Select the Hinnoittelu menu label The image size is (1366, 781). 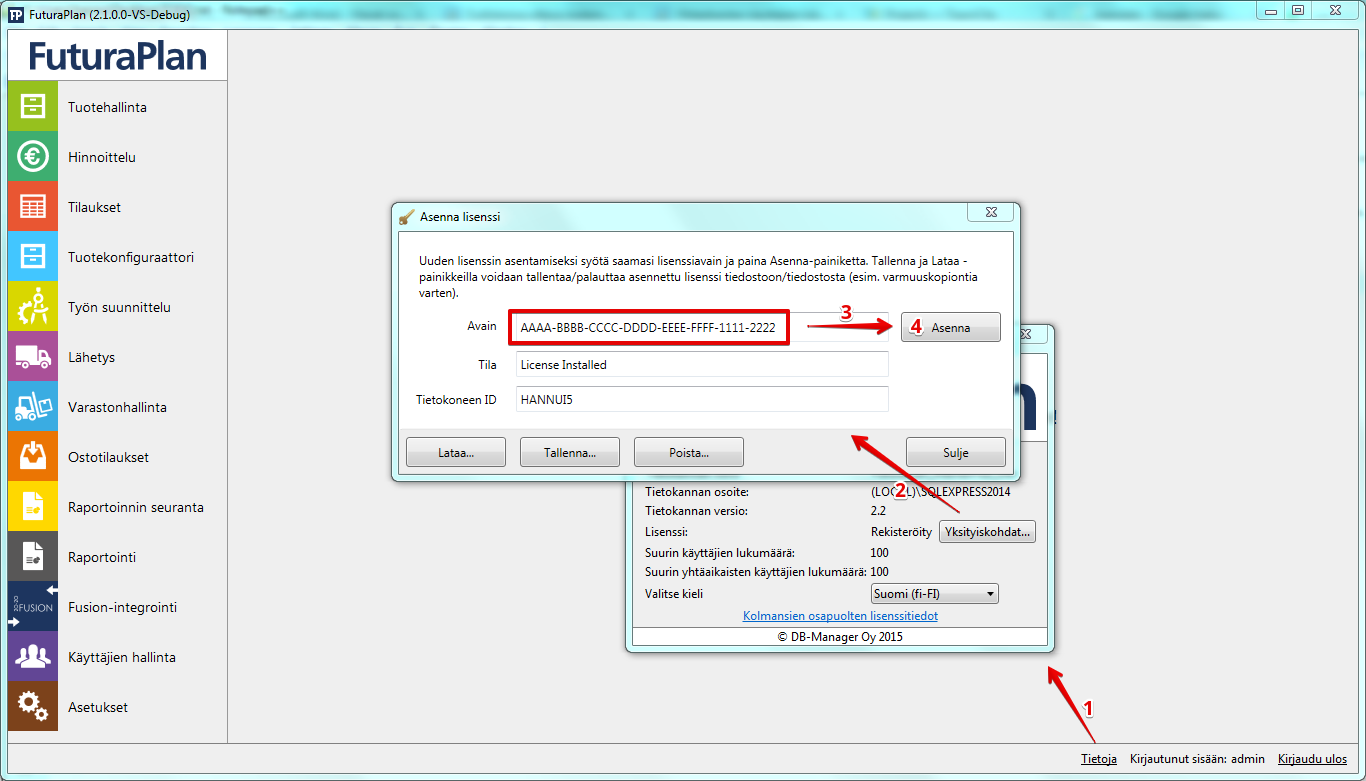click(x=102, y=157)
